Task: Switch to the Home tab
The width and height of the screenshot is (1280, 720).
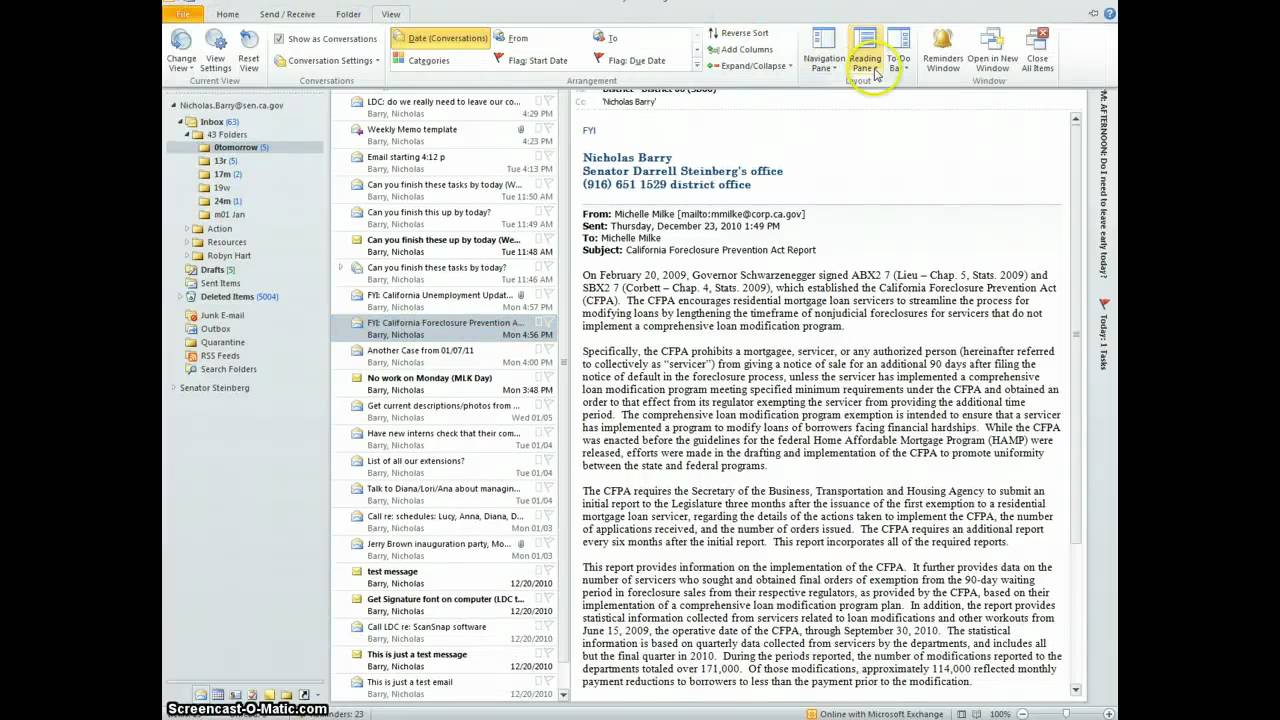Action: click(x=227, y=14)
